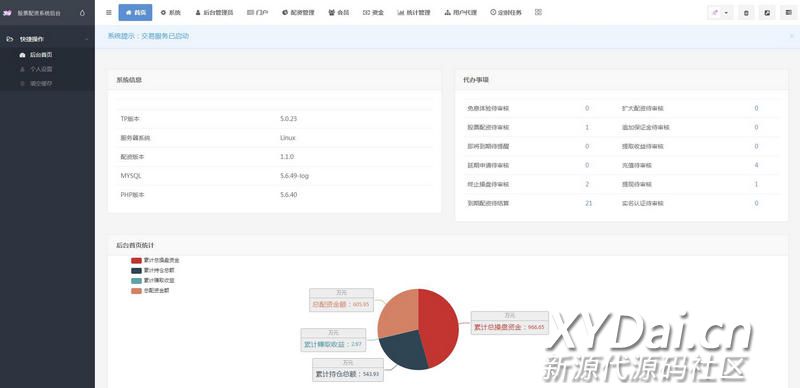Click the 扩大配资待审核 to-do item
Image resolution: width=800 pixels, height=388 pixels.
click(x=643, y=108)
